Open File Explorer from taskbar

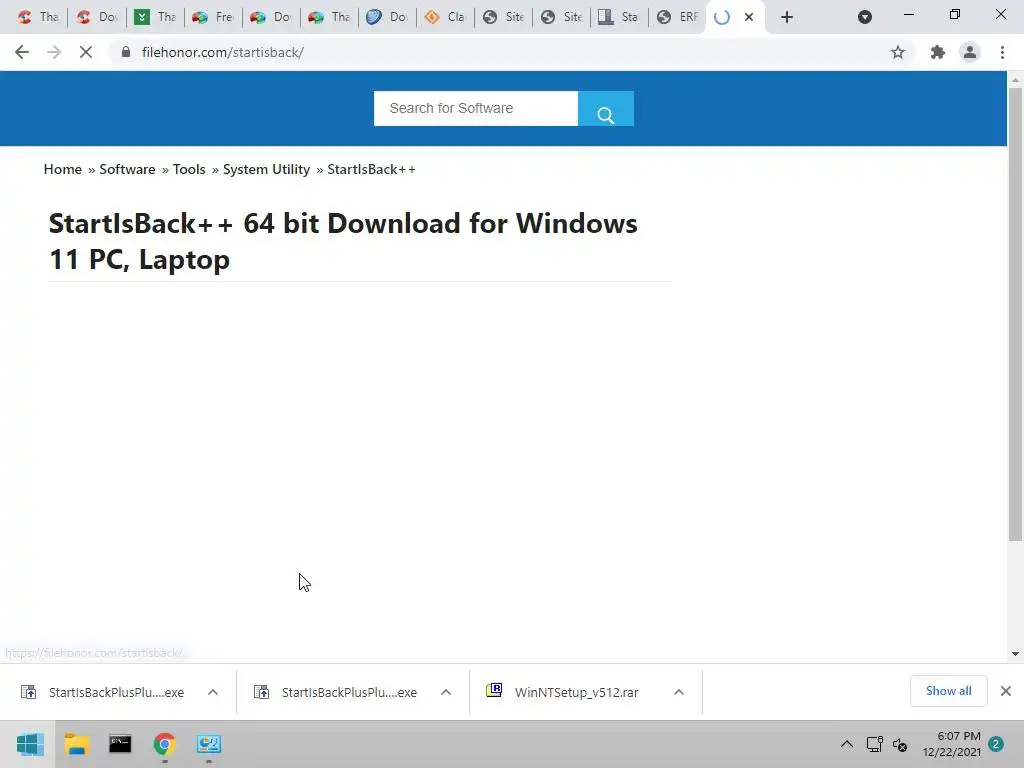(x=76, y=744)
